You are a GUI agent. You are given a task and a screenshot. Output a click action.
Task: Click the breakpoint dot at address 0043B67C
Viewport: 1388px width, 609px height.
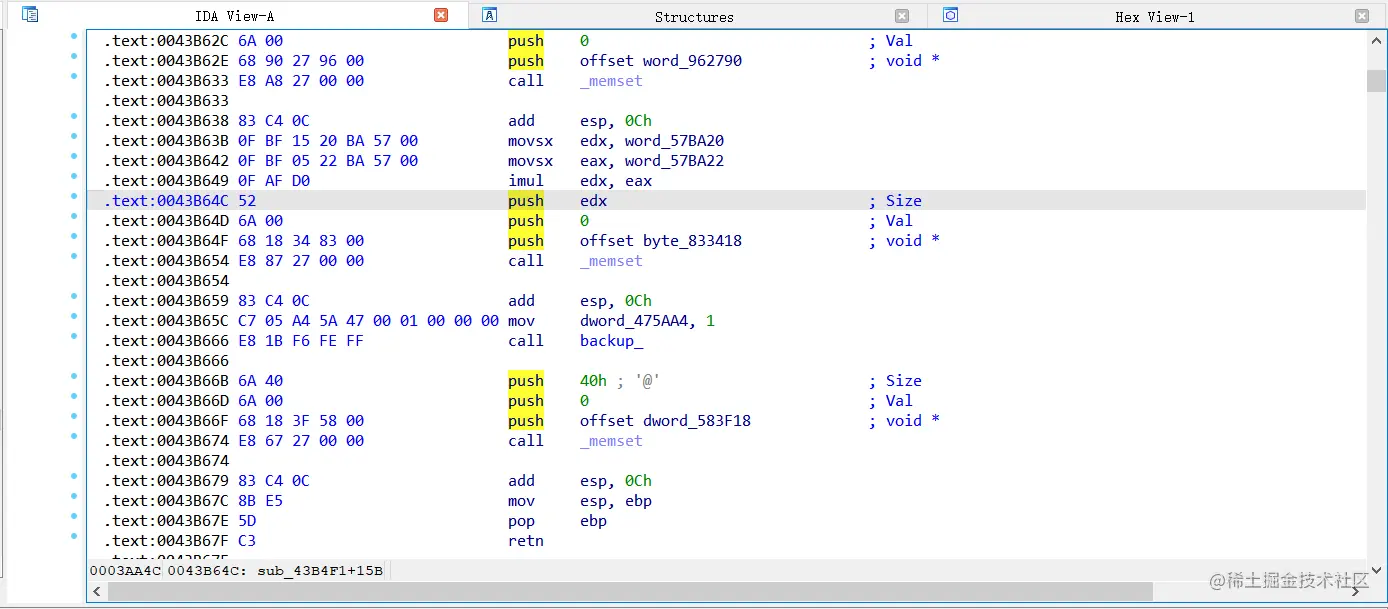point(74,496)
